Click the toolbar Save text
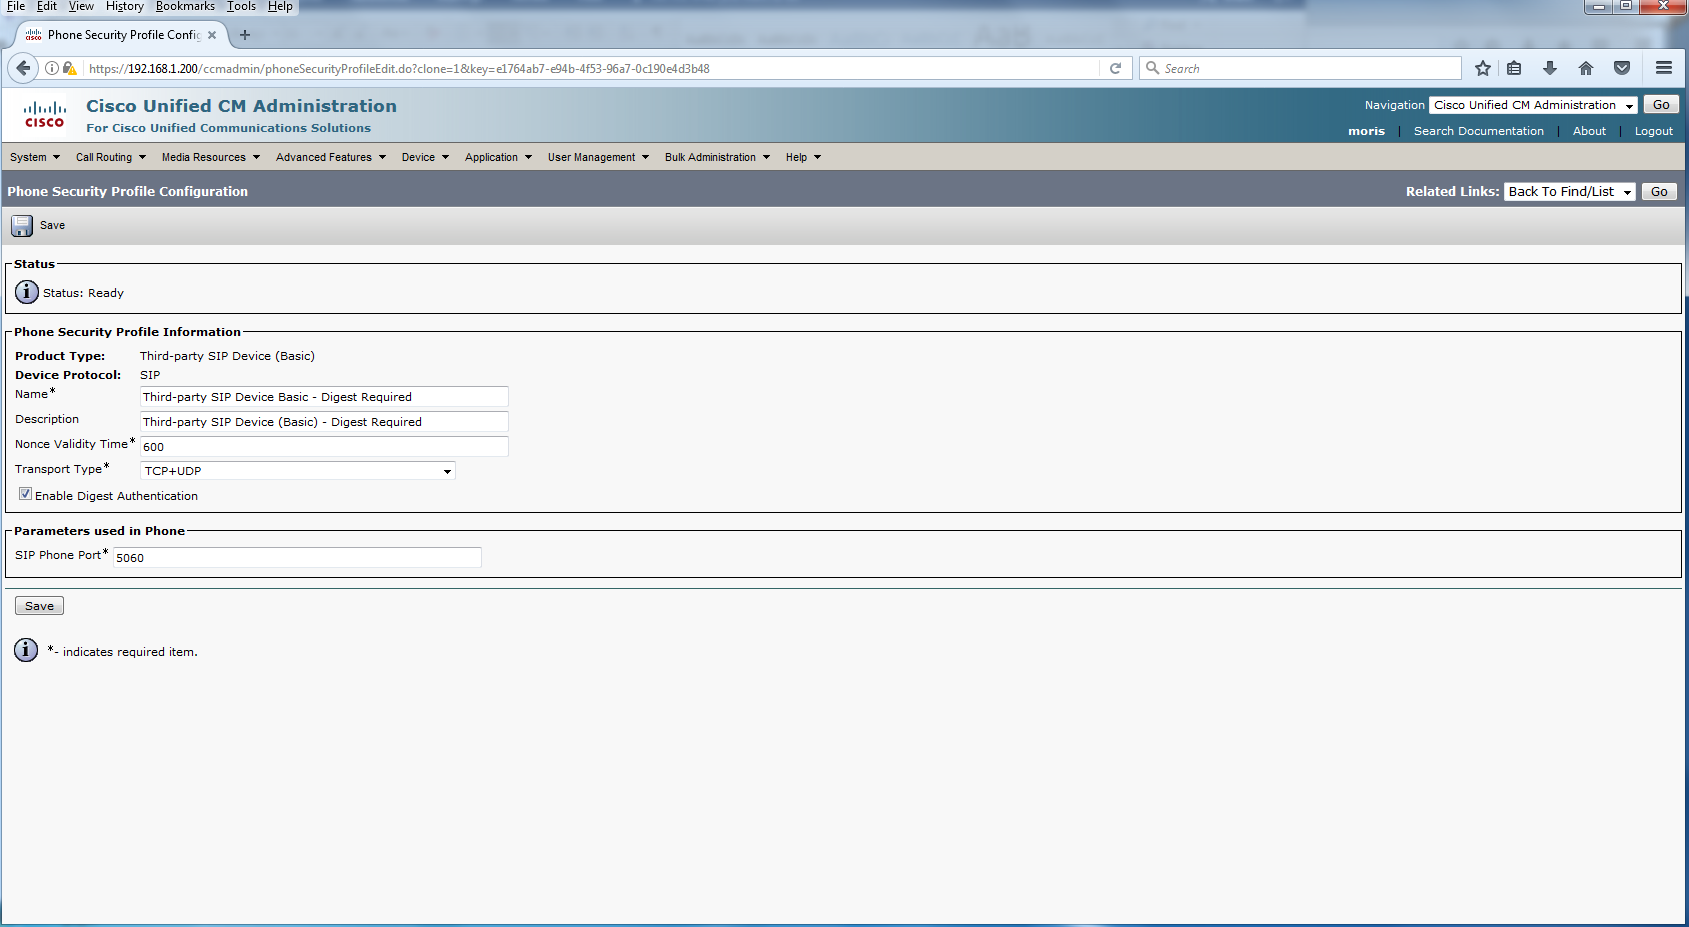The height and width of the screenshot is (927, 1689). pyautogui.click(x=52, y=225)
